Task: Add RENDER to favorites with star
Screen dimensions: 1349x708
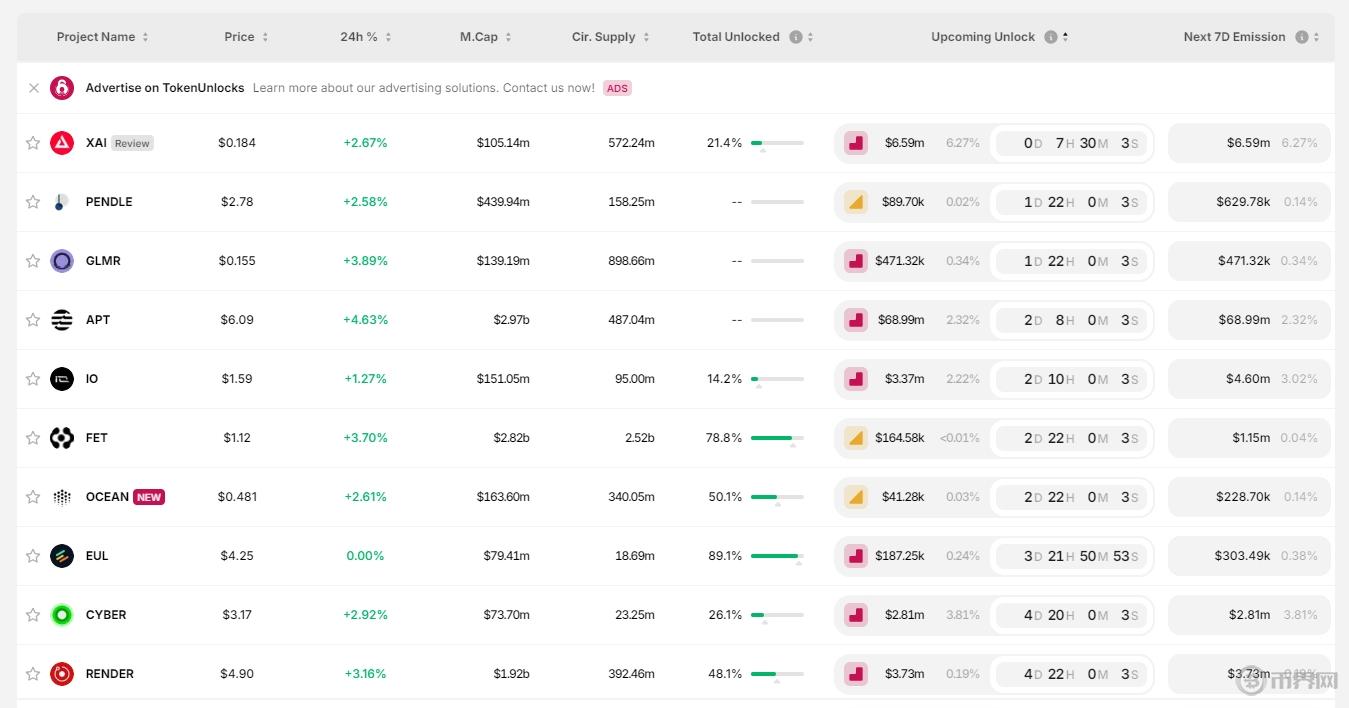Action: (33, 674)
